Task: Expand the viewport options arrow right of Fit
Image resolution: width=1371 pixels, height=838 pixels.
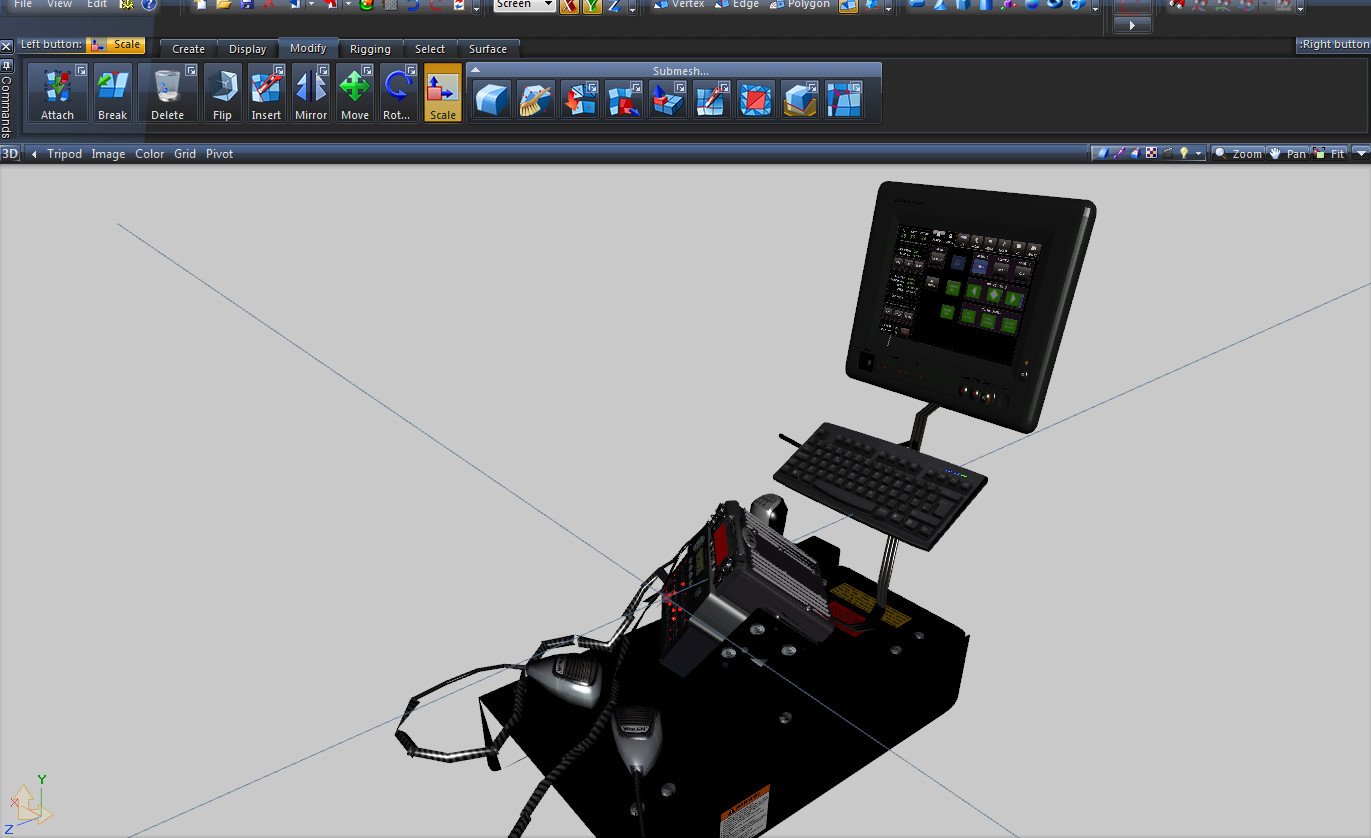Action: click(x=1360, y=154)
